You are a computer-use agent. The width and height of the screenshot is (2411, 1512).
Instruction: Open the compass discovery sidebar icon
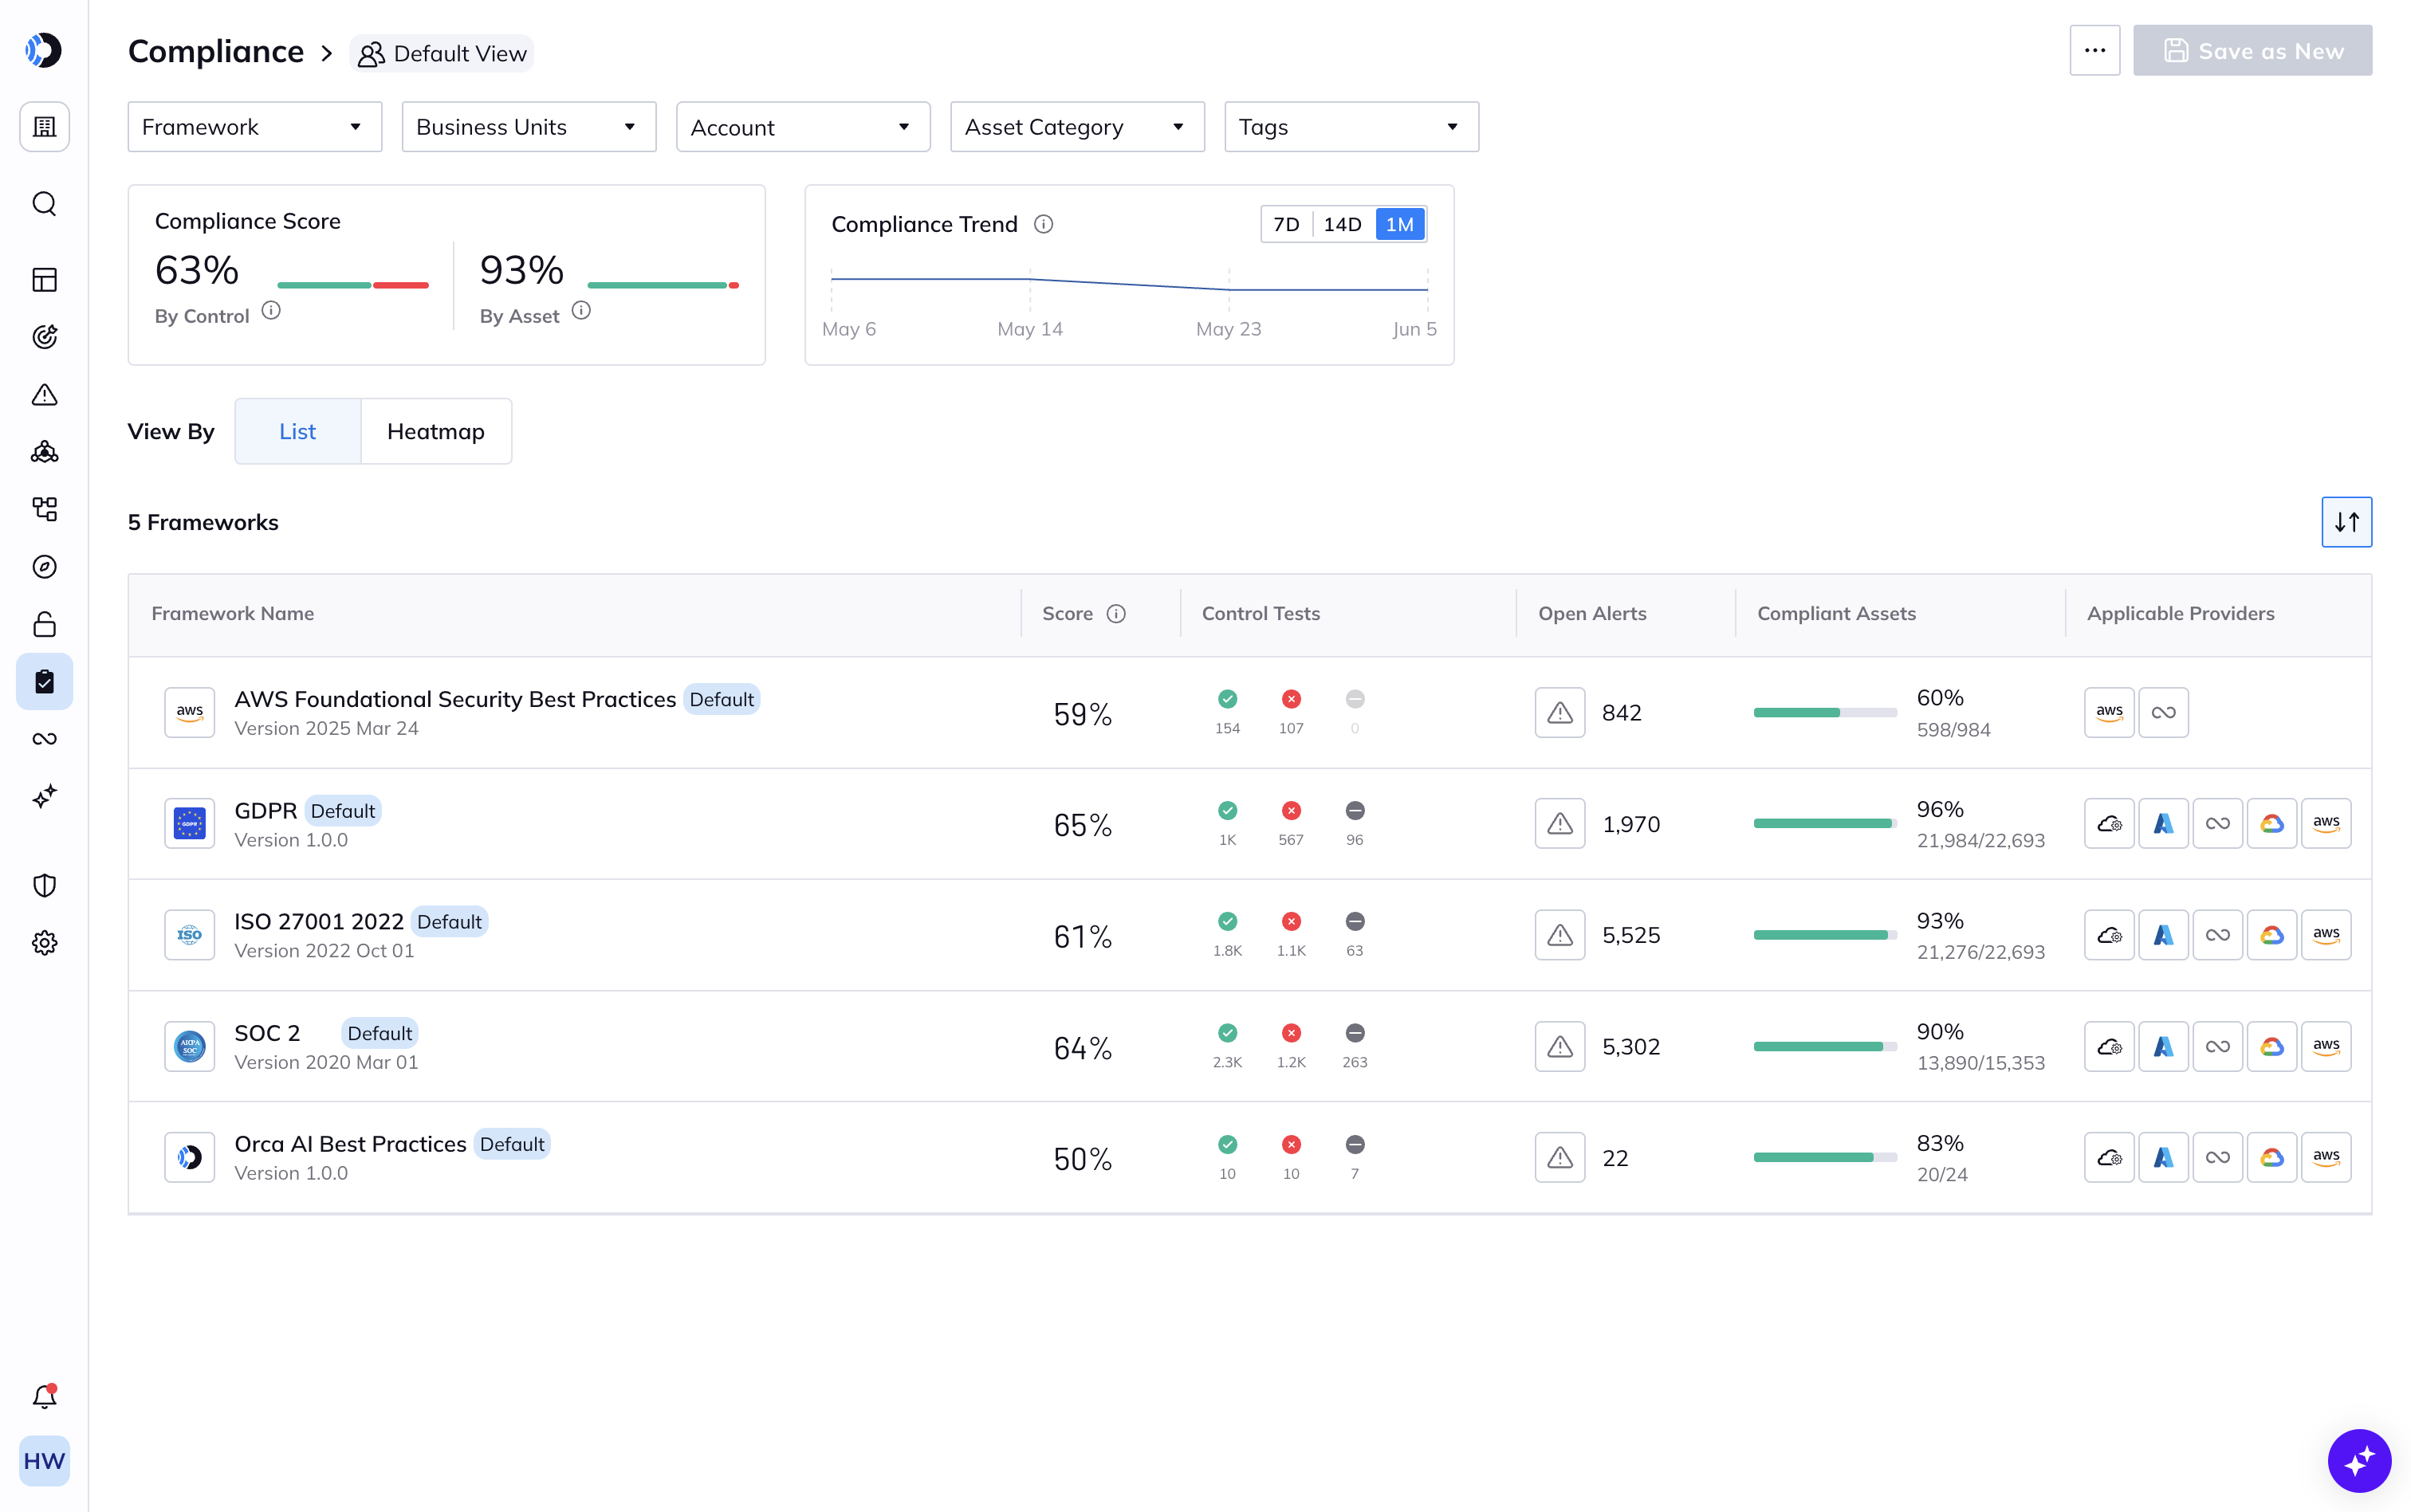click(44, 567)
